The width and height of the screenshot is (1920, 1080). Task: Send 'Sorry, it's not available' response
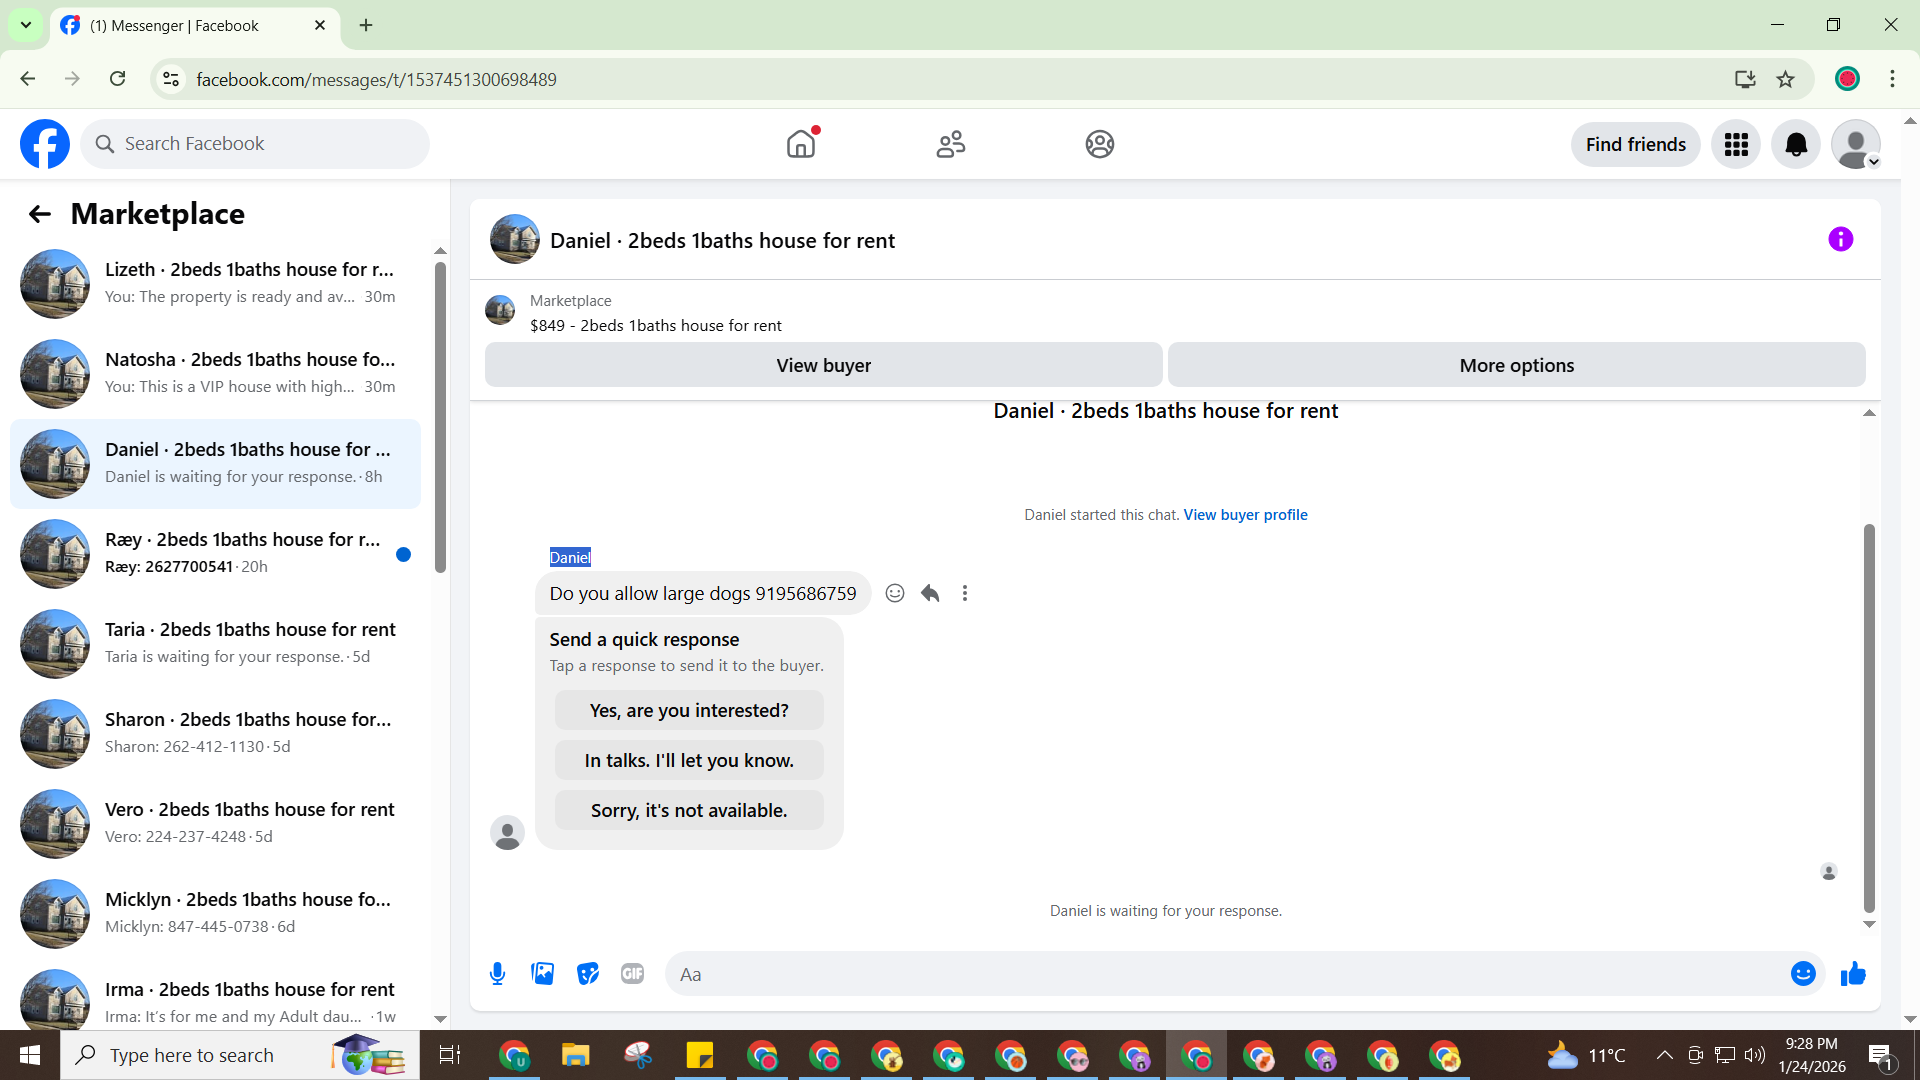(689, 810)
